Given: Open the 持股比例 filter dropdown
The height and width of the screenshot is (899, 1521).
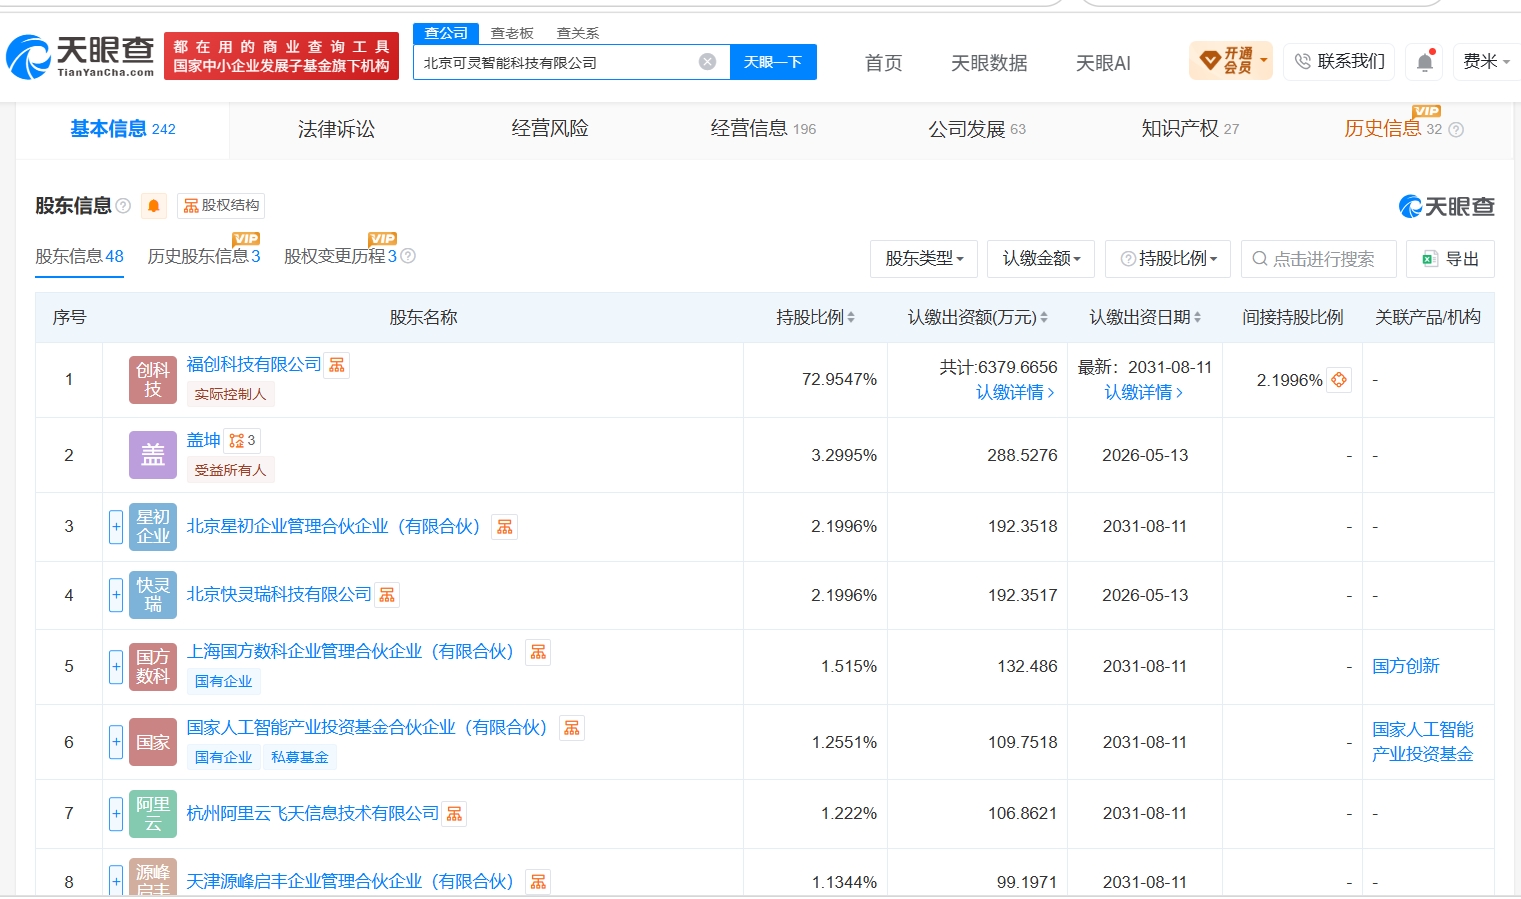Looking at the screenshot, I should click(1168, 259).
